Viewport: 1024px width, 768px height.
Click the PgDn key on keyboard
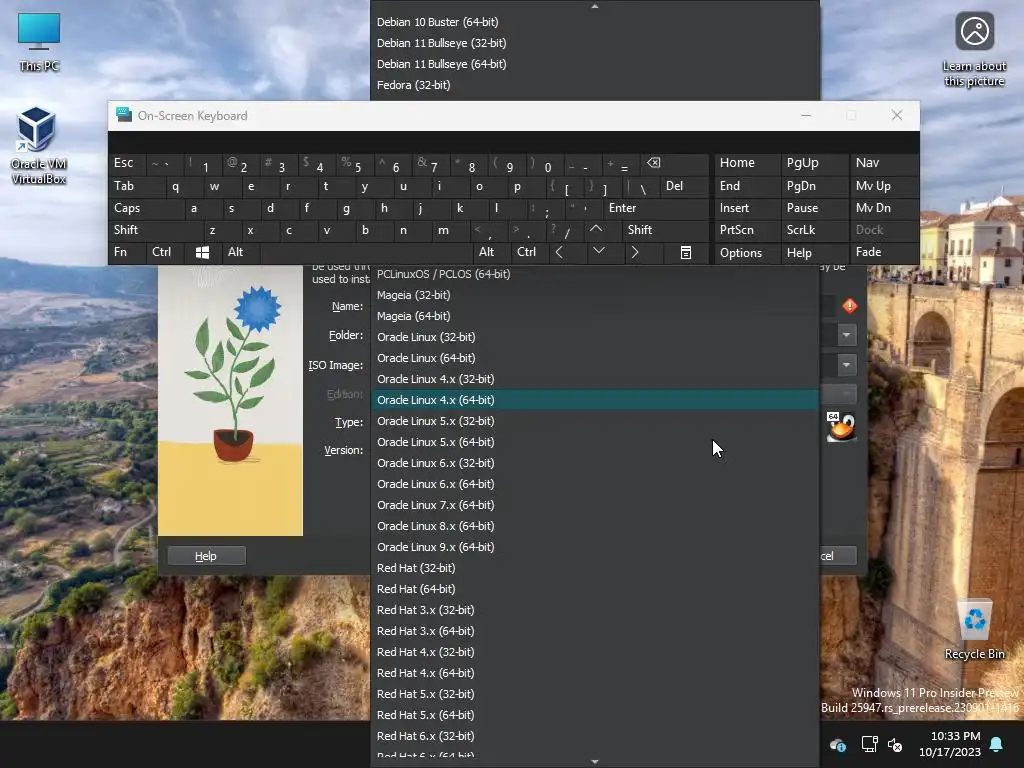coord(814,186)
